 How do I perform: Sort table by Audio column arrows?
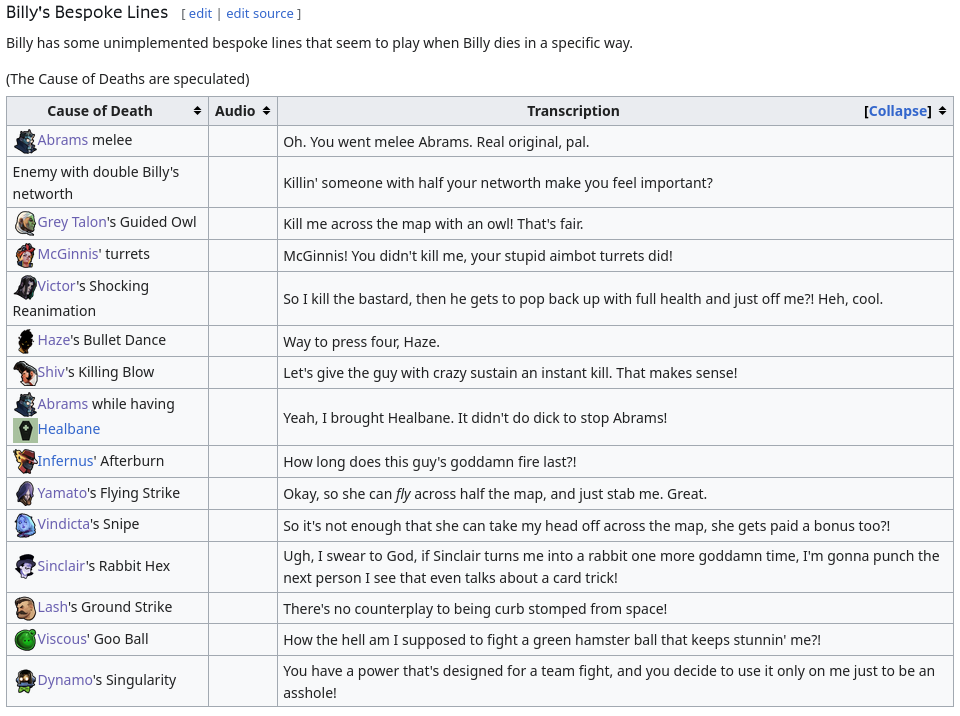[x=267, y=111]
